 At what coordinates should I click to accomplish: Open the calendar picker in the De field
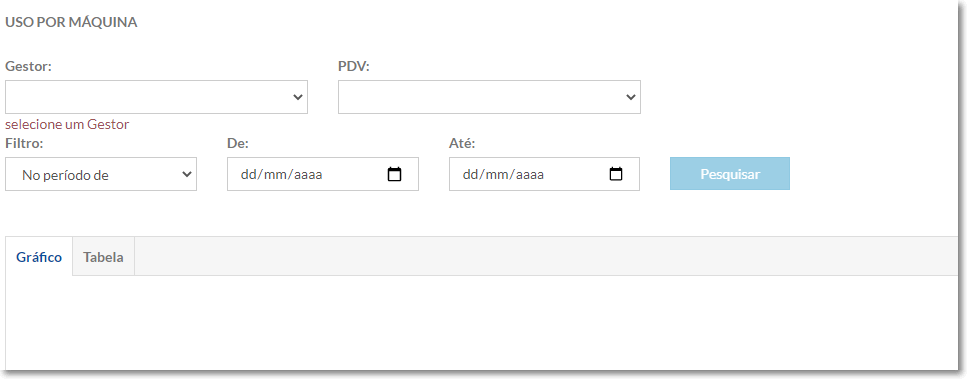pyautogui.click(x=394, y=174)
